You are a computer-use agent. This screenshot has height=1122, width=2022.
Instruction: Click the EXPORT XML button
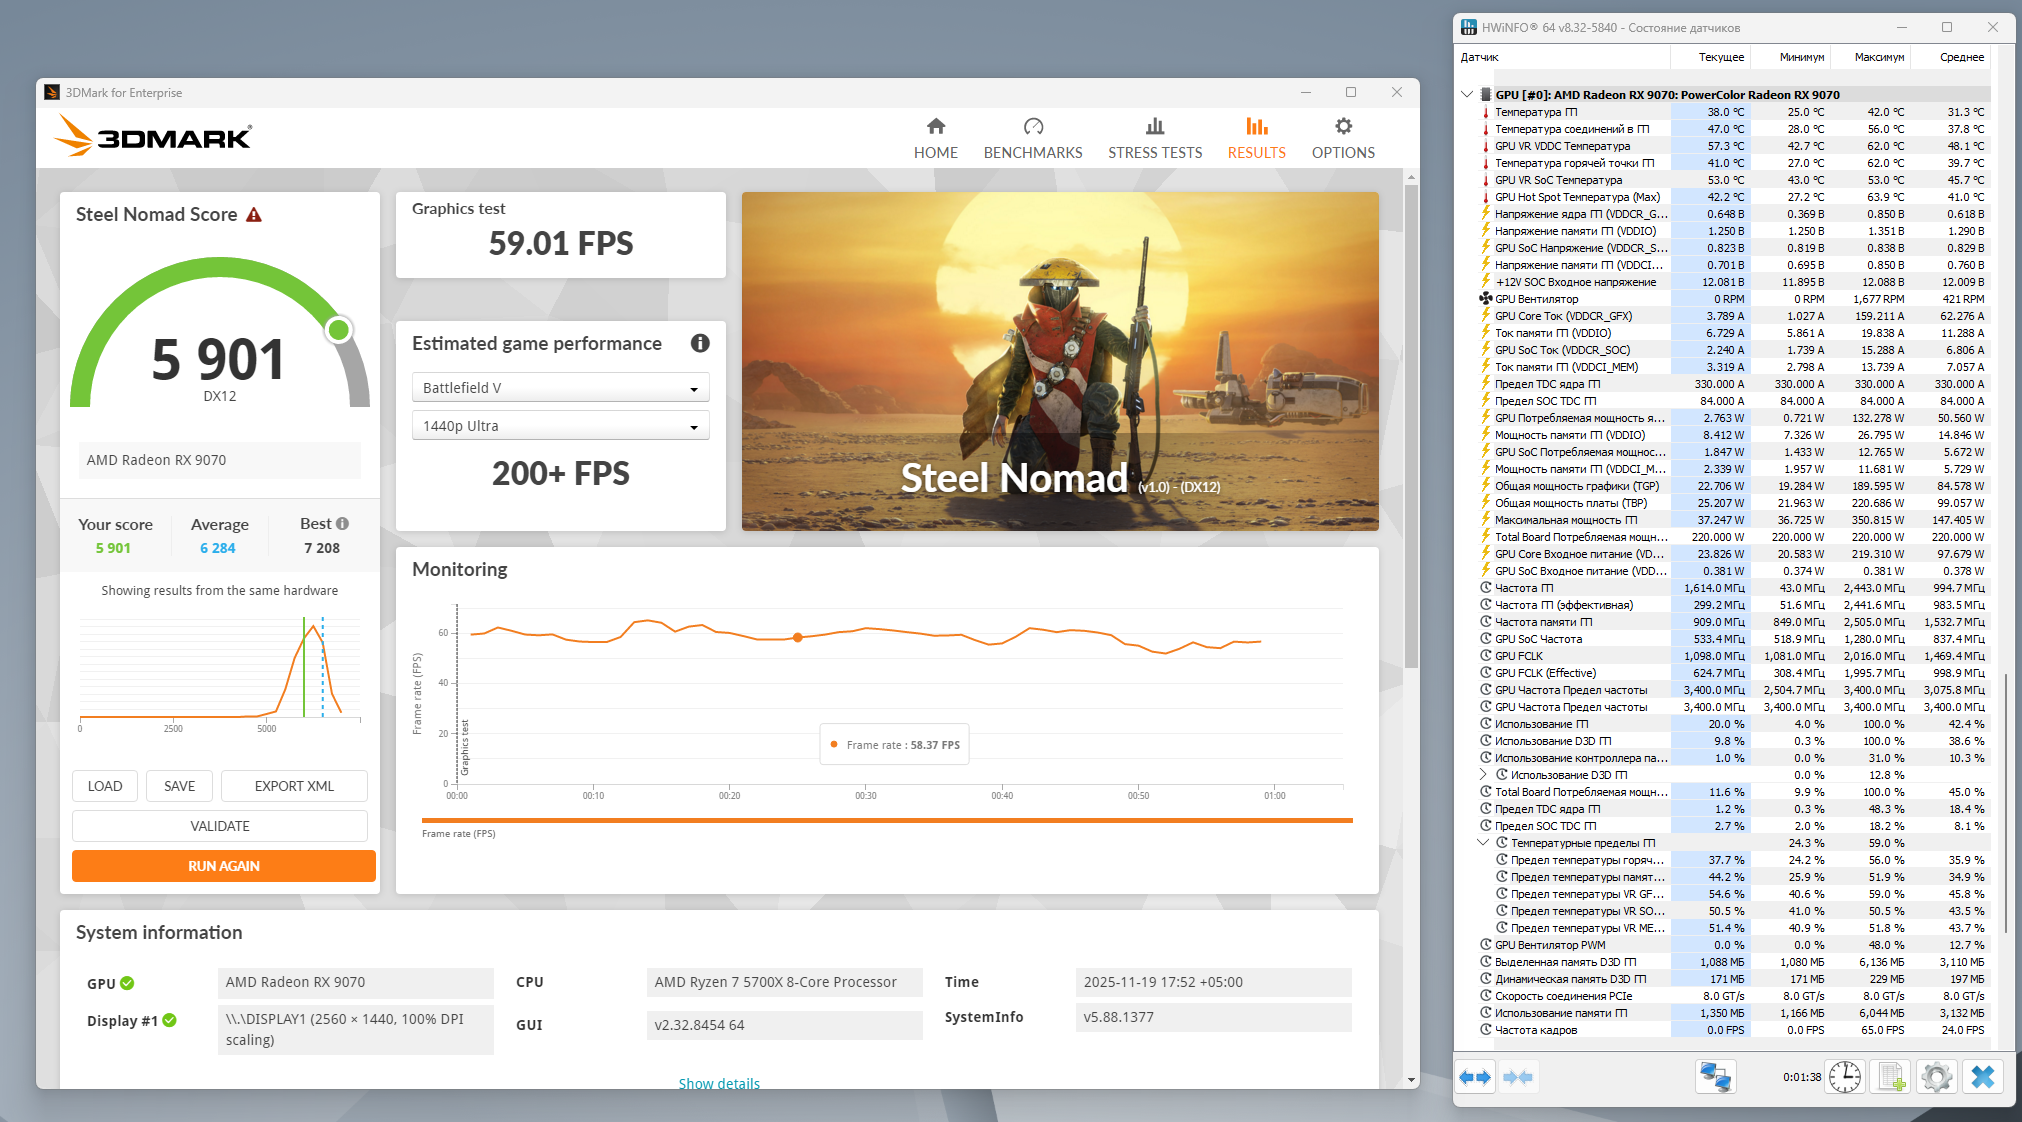294,786
